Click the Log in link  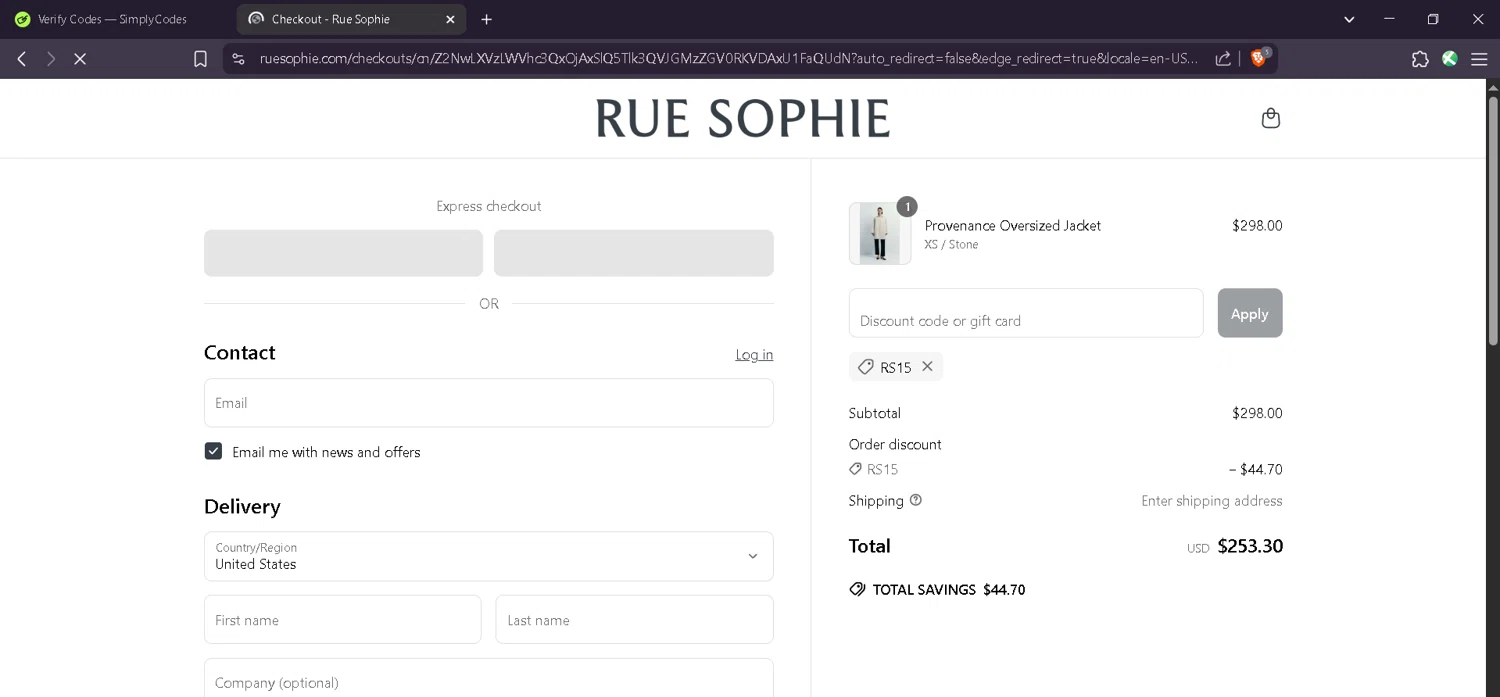tap(754, 354)
